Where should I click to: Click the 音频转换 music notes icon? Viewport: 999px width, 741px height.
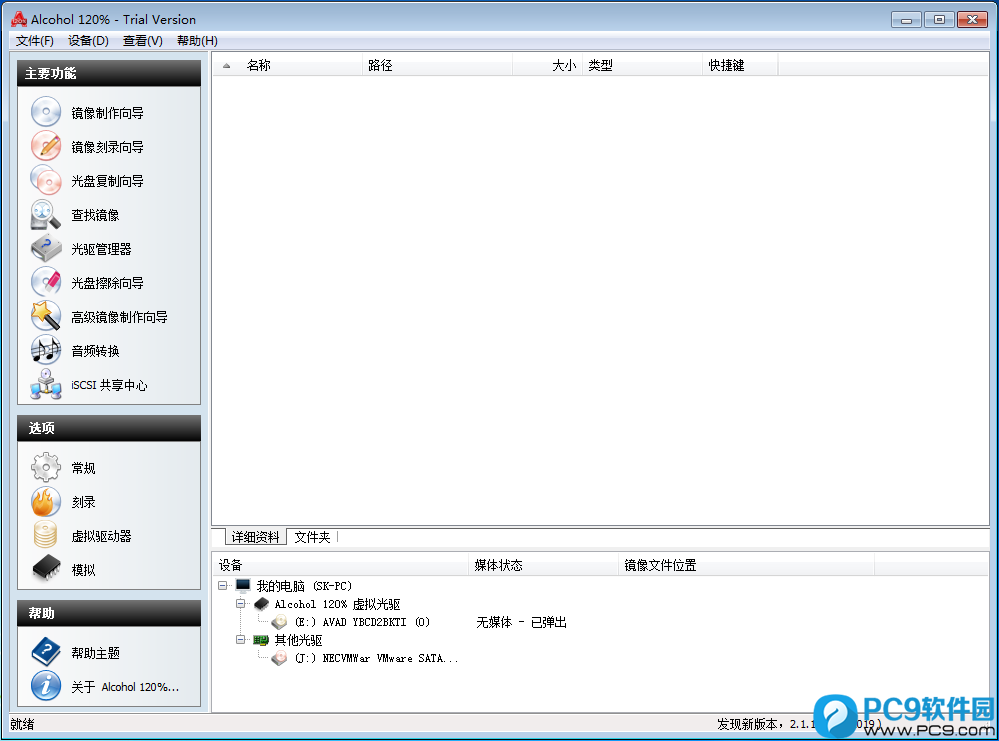coord(46,350)
